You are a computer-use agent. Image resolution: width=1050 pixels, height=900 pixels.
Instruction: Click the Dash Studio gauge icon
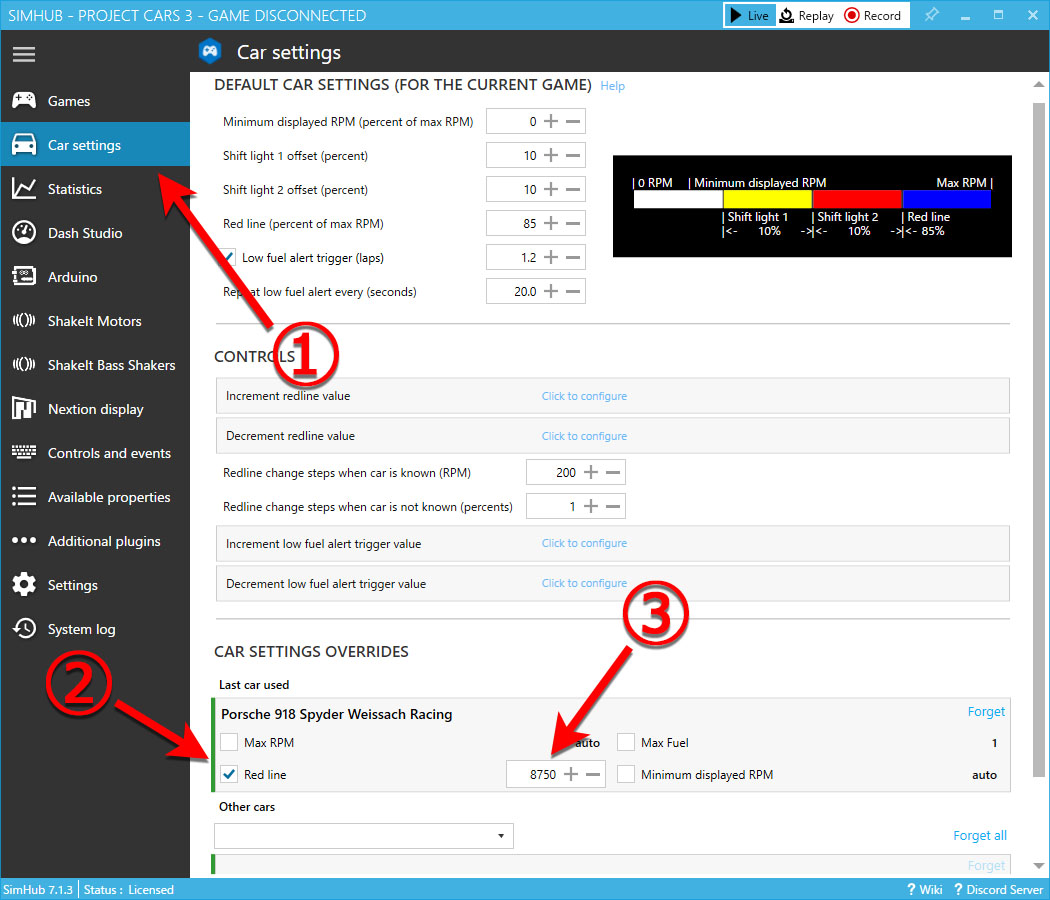point(24,233)
